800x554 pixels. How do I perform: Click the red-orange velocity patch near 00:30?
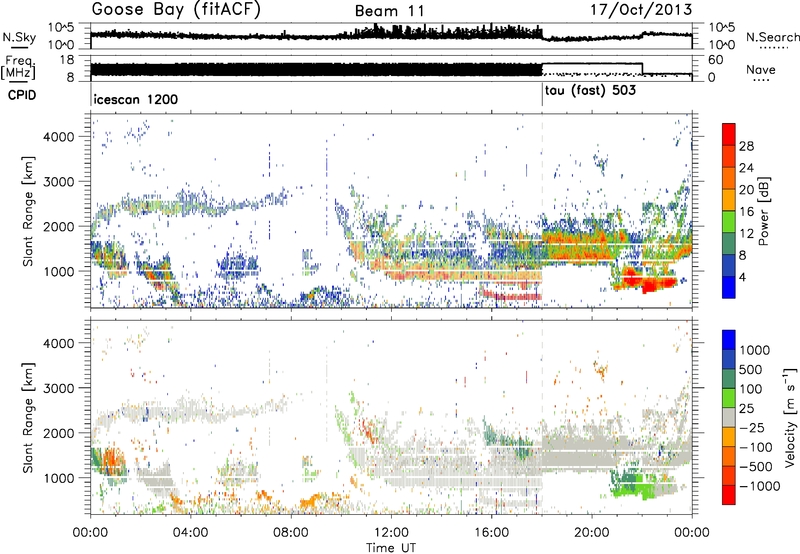111,461
